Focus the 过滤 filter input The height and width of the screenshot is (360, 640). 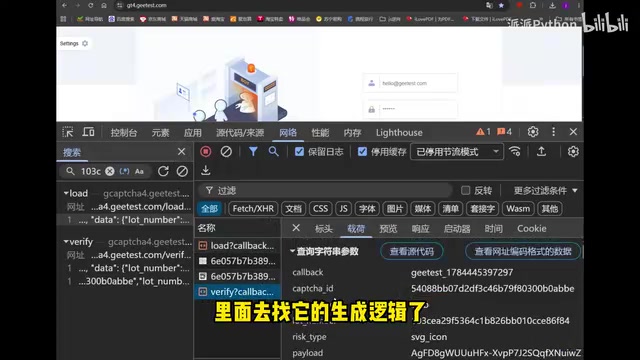point(327,191)
